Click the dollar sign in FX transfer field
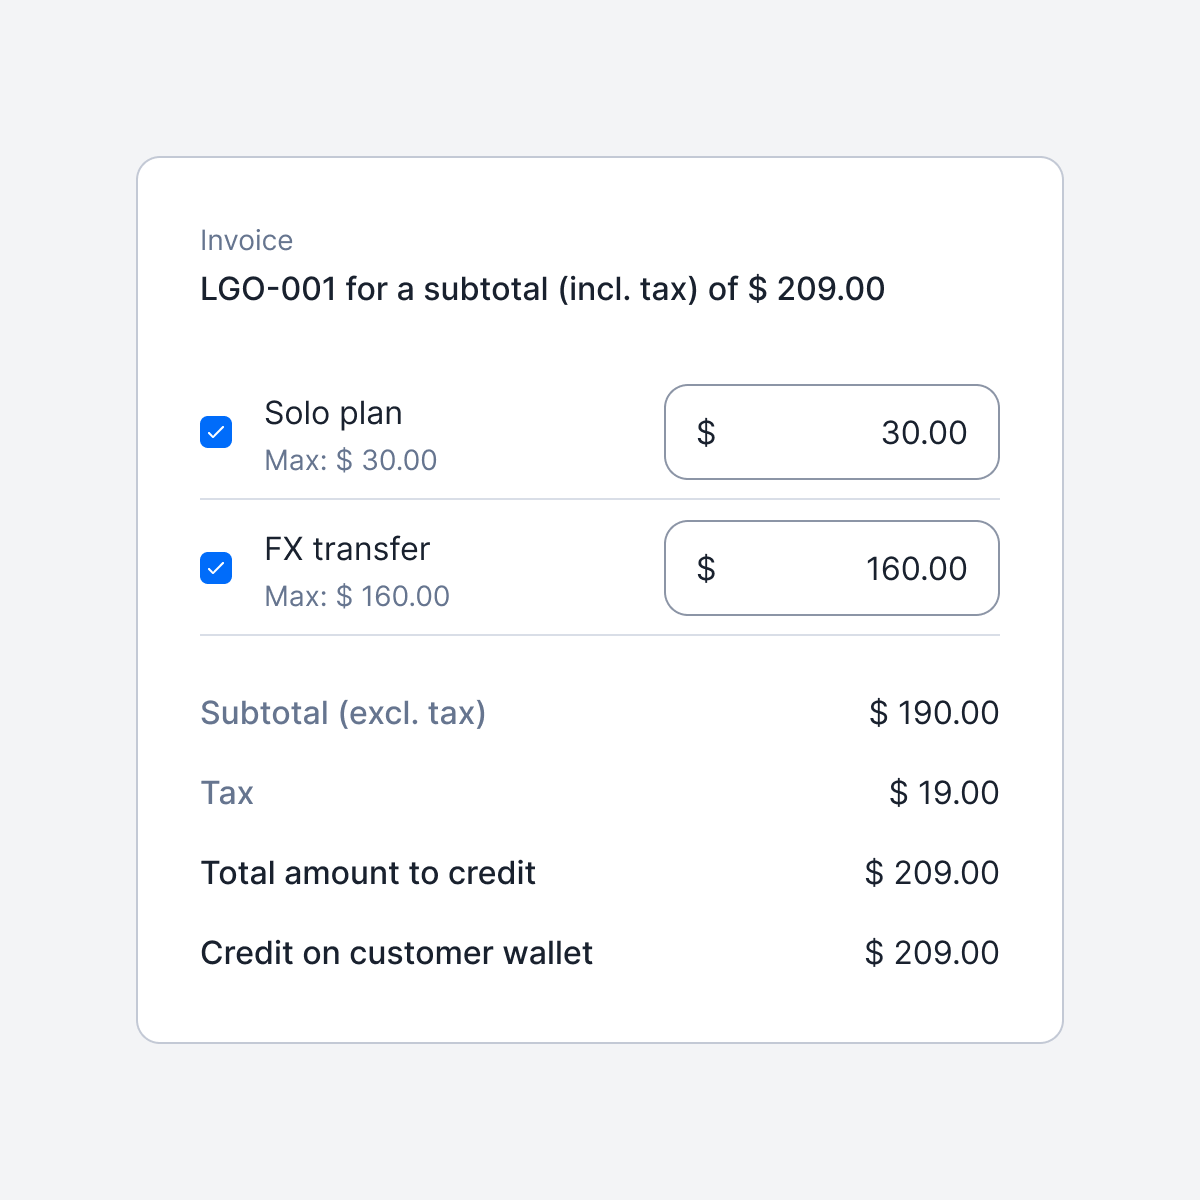This screenshot has width=1200, height=1200. (706, 568)
